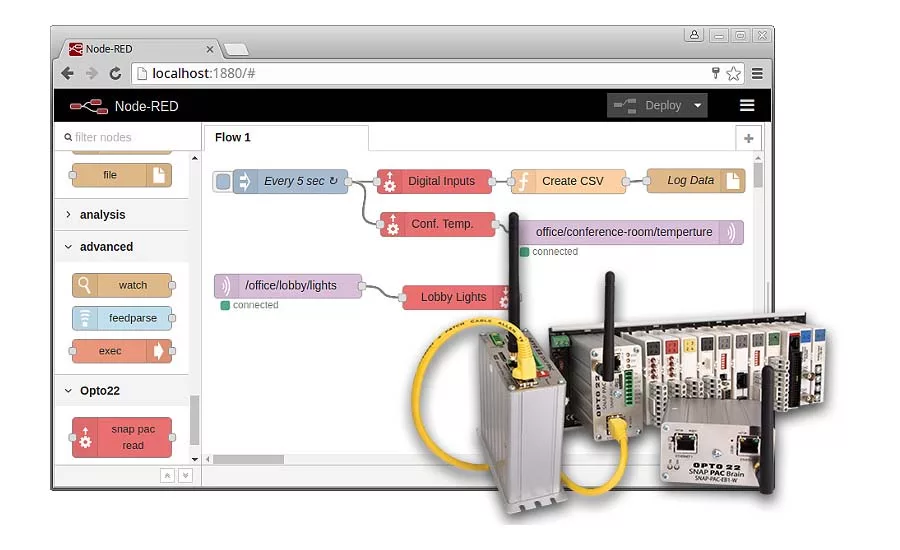Go back with the browser back arrow
The image size is (900, 550).
coord(68,73)
